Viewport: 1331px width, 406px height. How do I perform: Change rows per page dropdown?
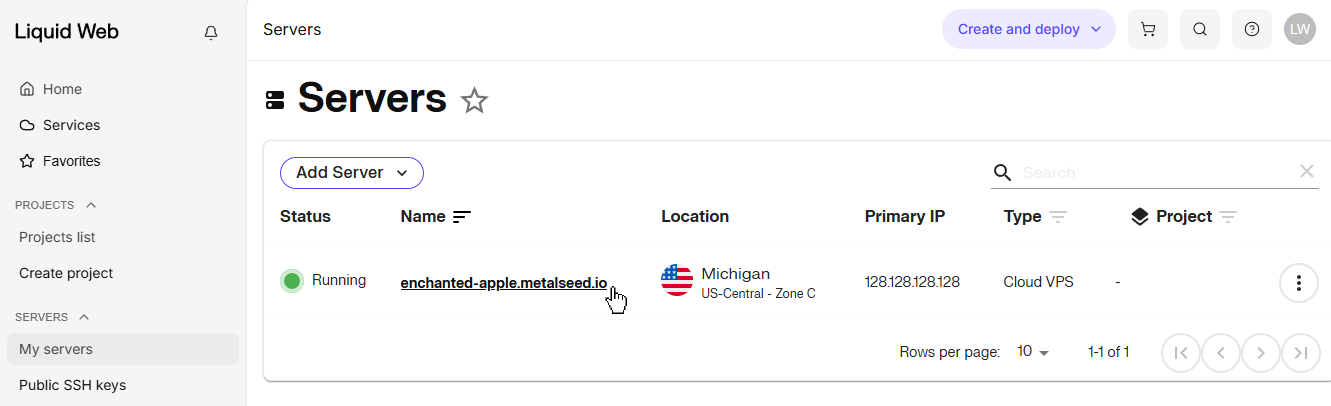[x=1034, y=352]
